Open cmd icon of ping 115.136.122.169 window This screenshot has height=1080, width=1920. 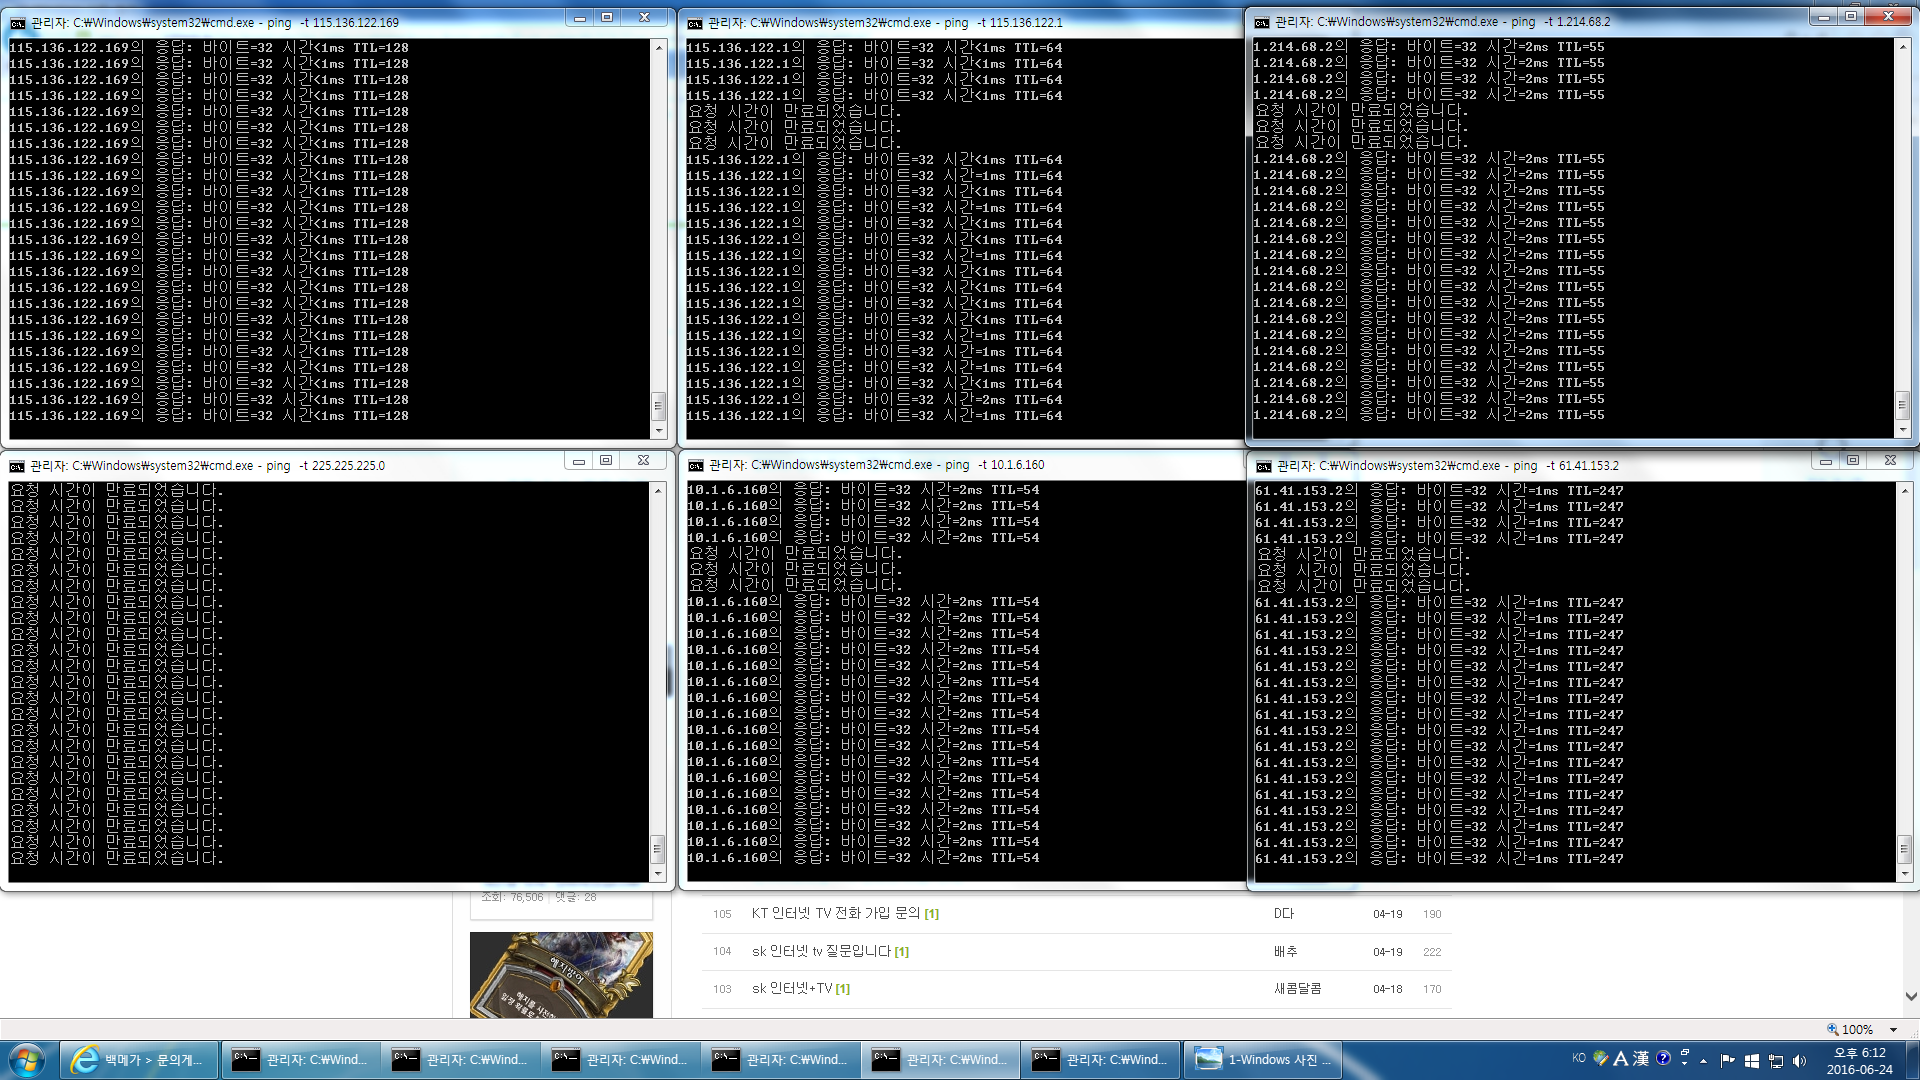click(17, 22)
